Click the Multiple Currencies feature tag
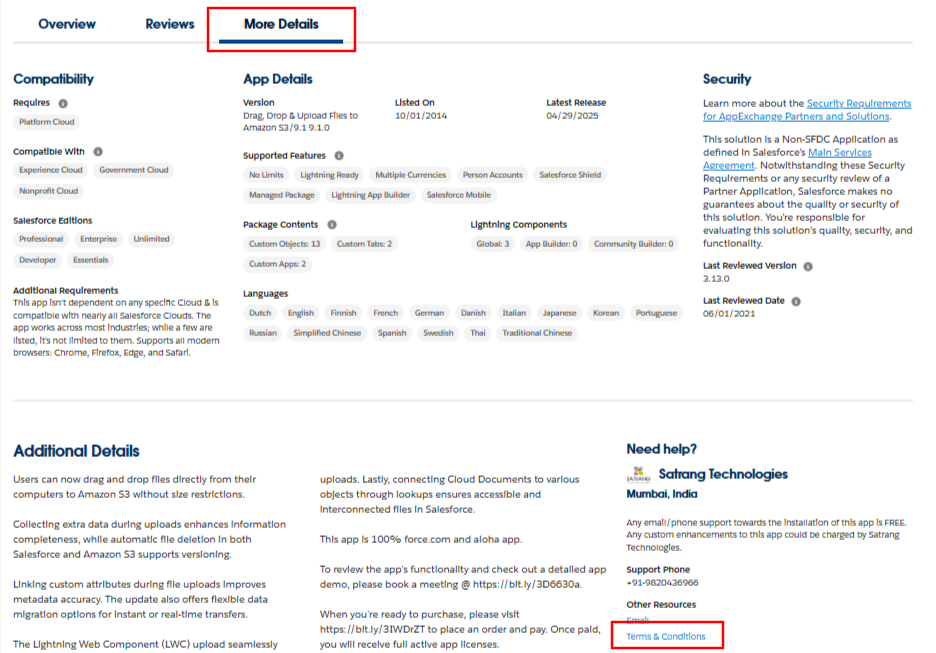936x653 pixels. coord(411,175)
